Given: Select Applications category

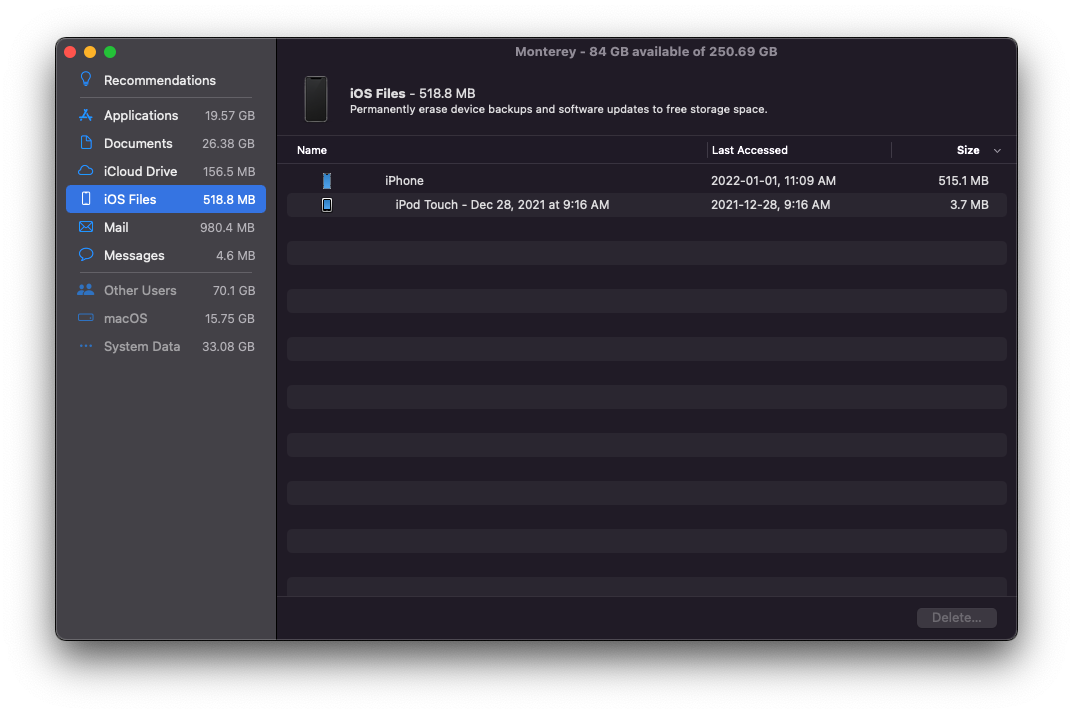Looking at the screenshot, I should coord(166,115).
